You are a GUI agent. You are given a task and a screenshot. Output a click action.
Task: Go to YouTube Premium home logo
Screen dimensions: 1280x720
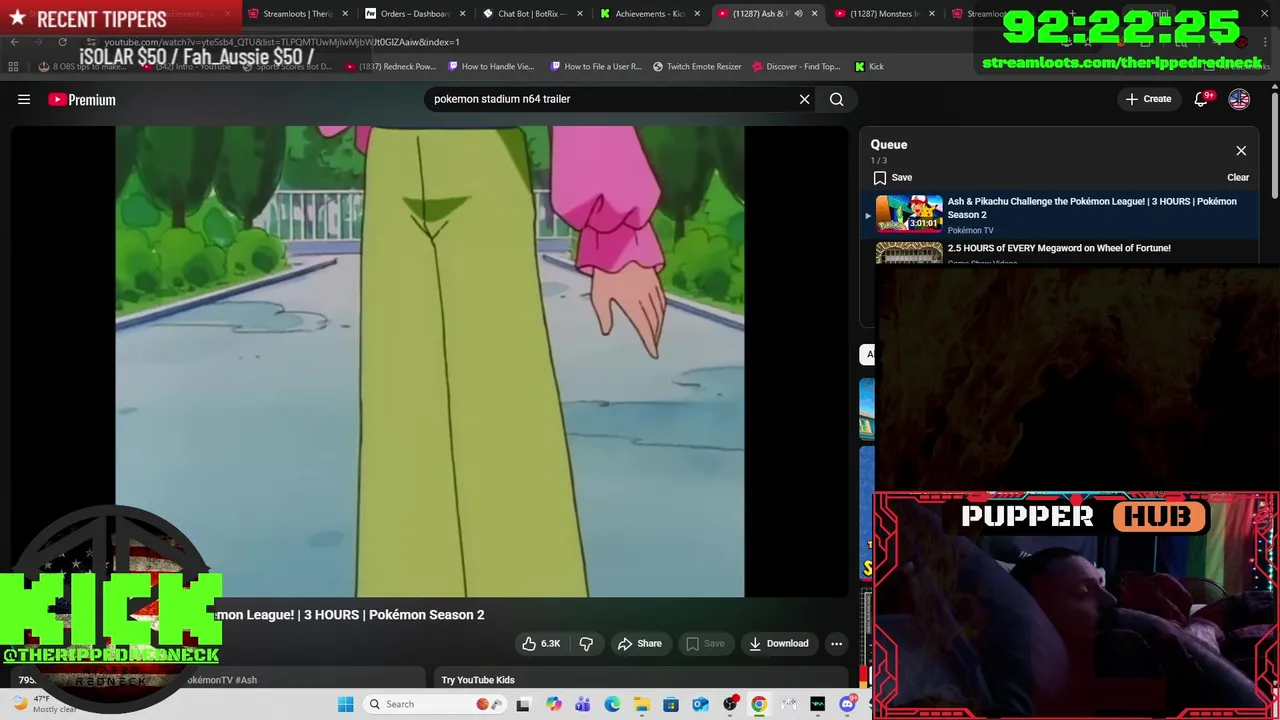[x=82, y=99]
